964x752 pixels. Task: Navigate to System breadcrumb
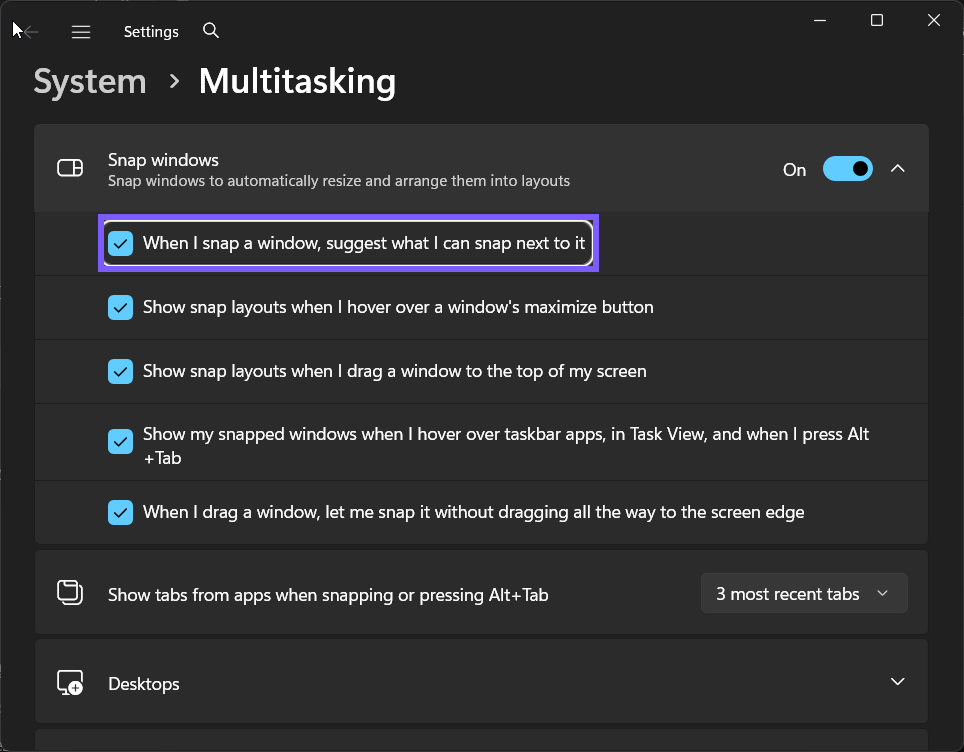(90, 82)
